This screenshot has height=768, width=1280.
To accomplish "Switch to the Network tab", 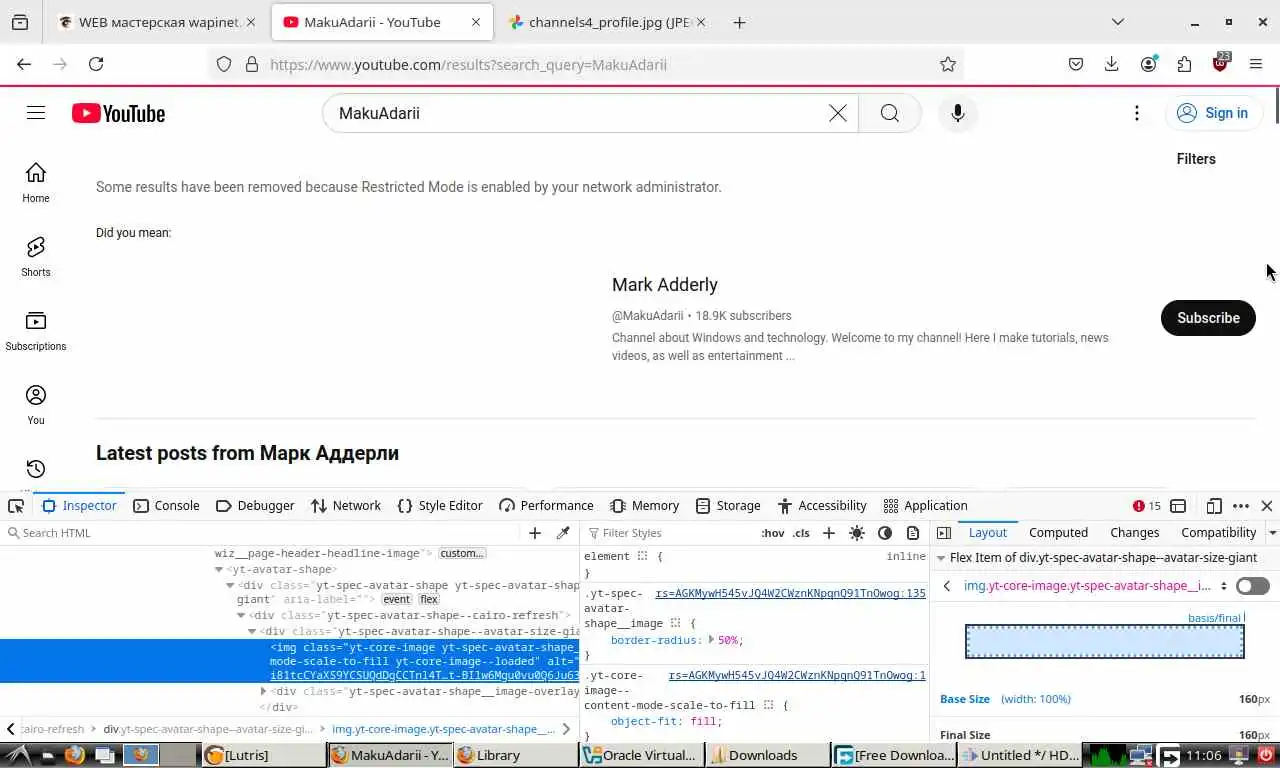I will [x=346, y=506].
